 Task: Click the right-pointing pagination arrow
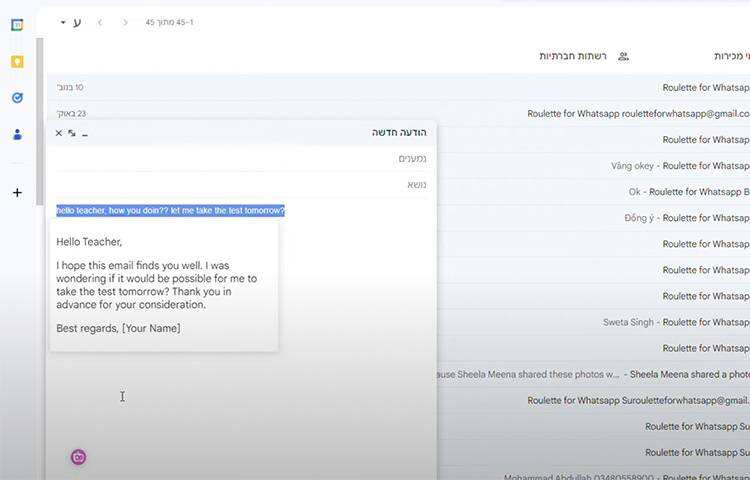[x=125, y=22]
